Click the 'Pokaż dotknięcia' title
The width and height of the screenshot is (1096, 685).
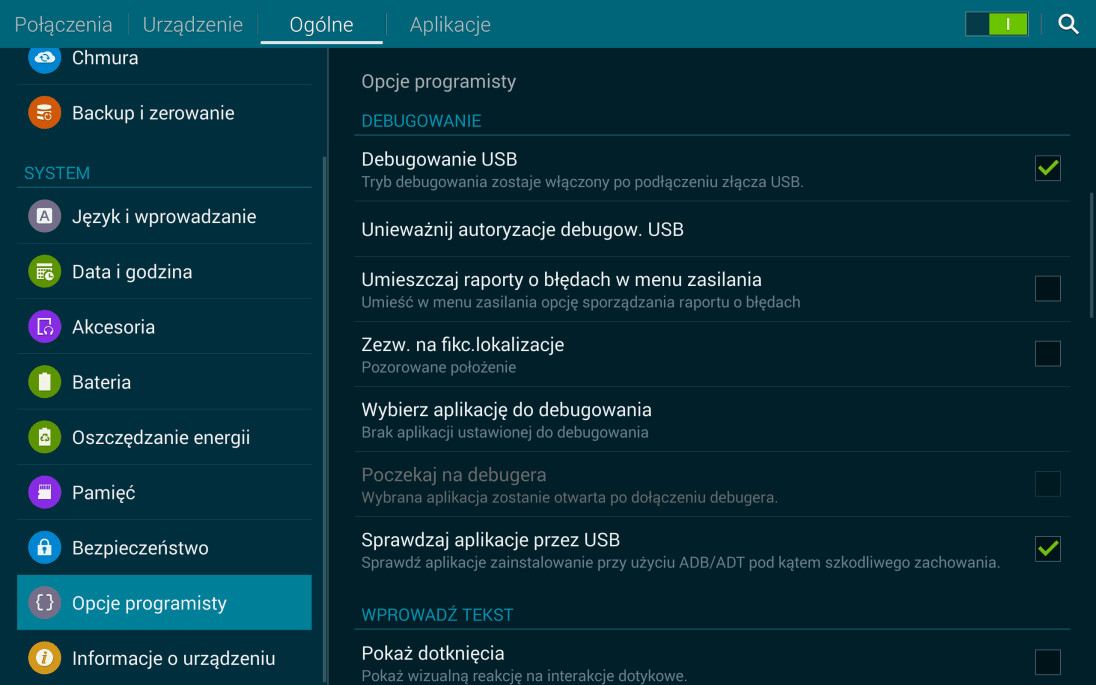point(433,654)
